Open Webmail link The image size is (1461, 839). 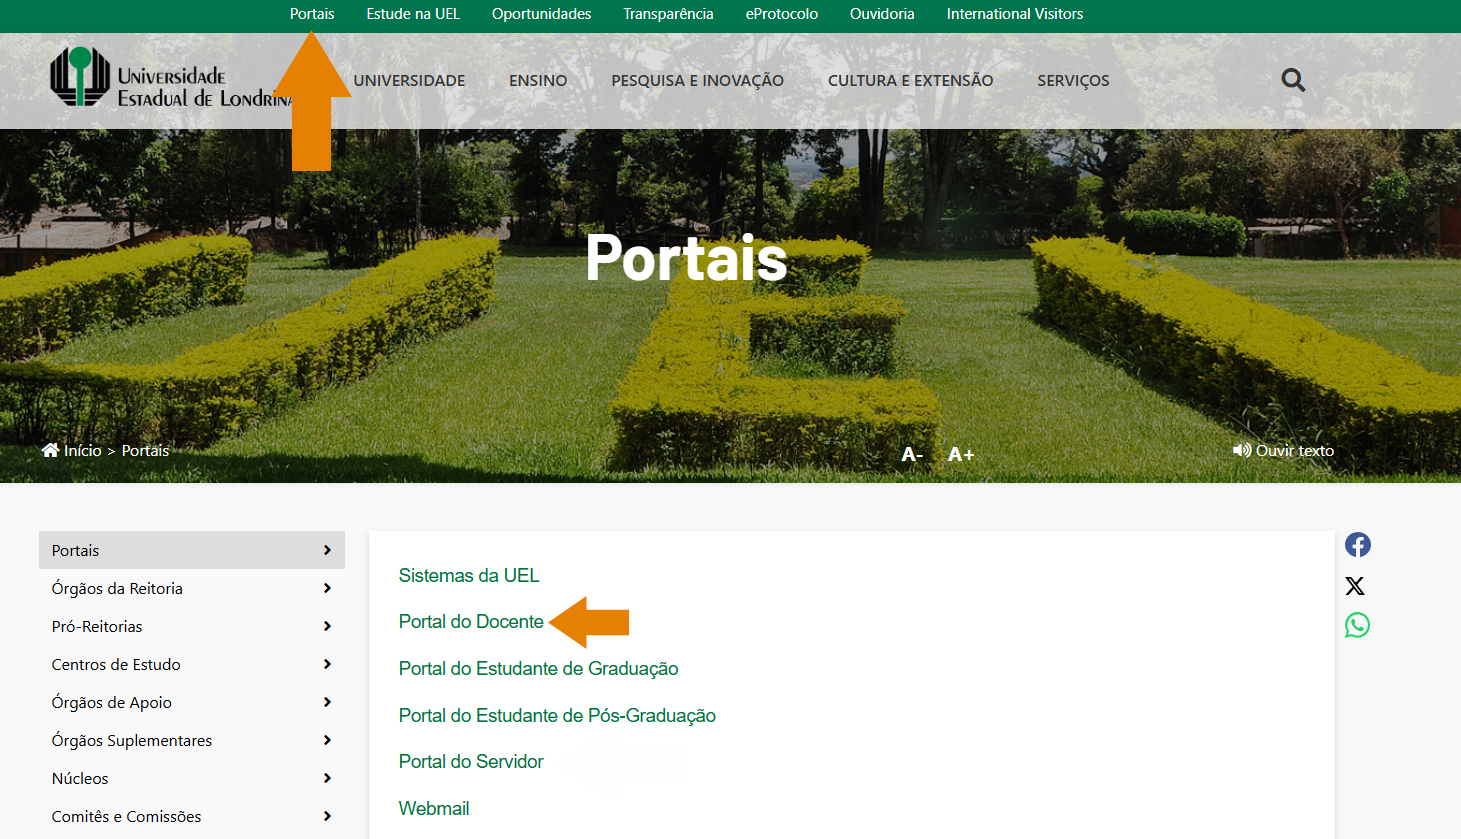tap(434, 808)
